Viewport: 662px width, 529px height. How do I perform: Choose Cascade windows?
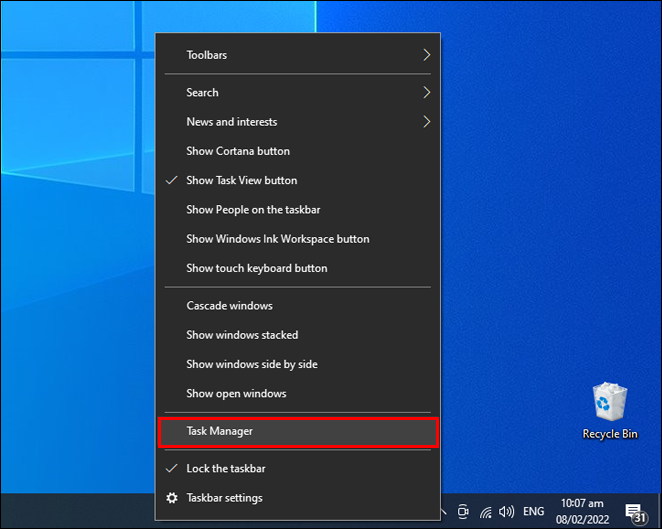pyautogui.click(x=298, y=306)
